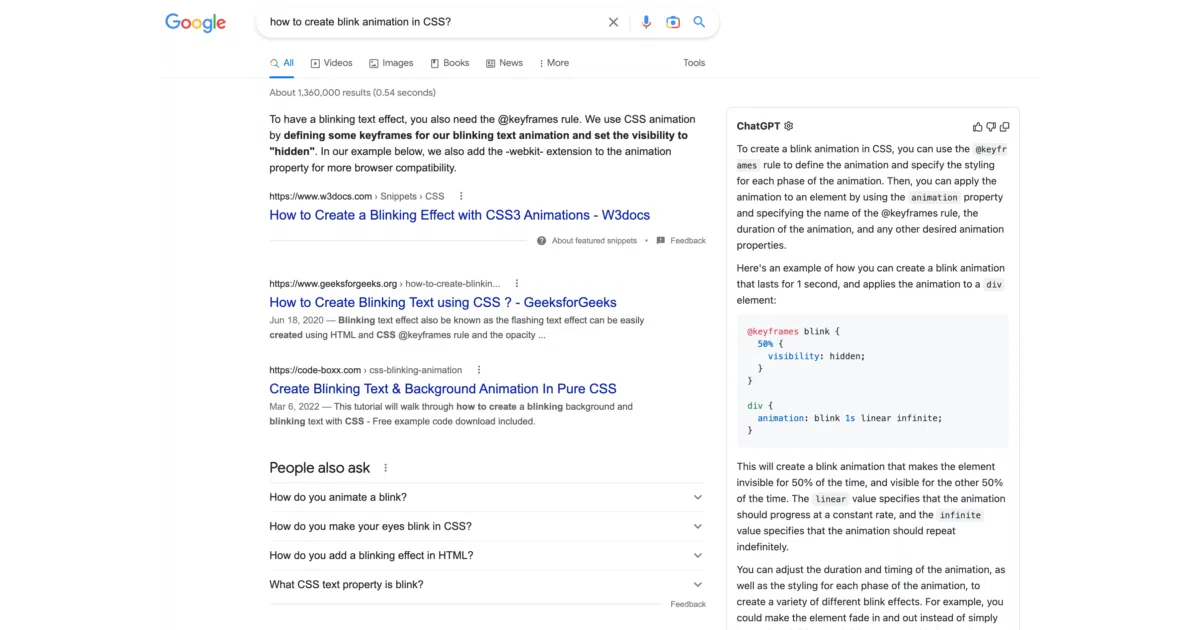1200x630 pixels.
Task: Clear the search query with the X icon
Action: point(614,22)
